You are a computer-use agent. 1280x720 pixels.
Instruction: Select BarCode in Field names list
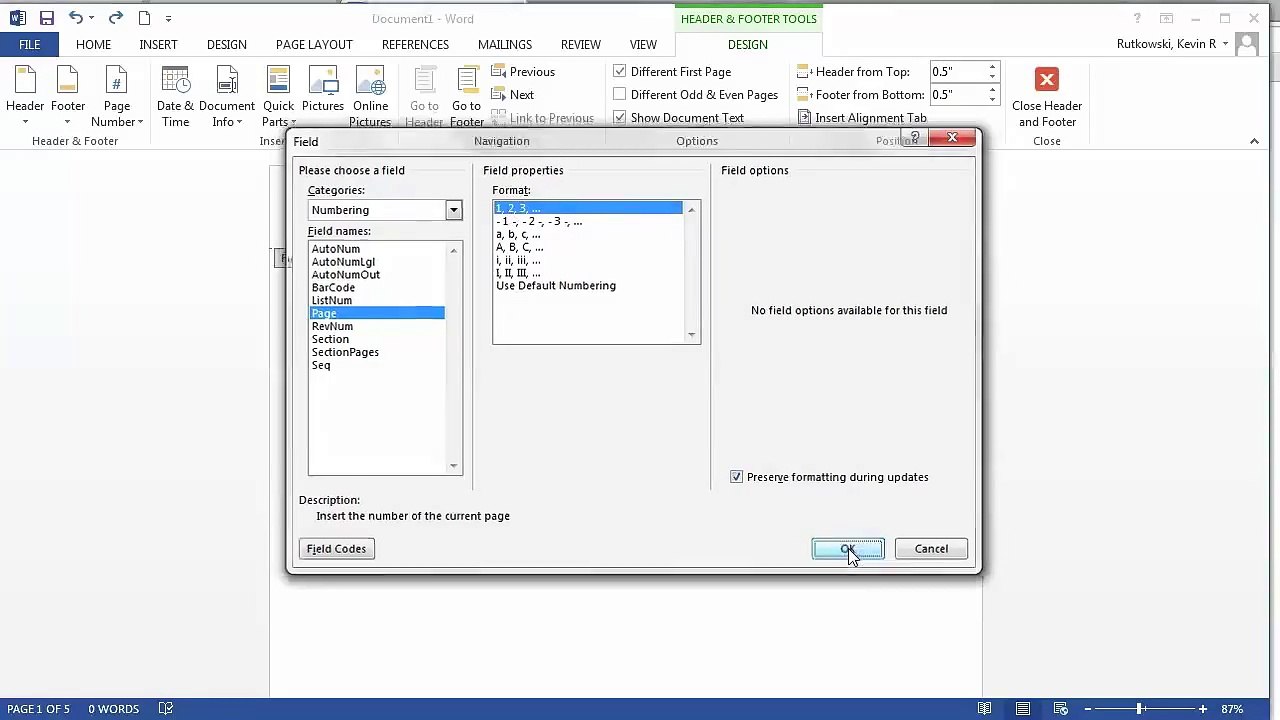[x=333, y=288]
